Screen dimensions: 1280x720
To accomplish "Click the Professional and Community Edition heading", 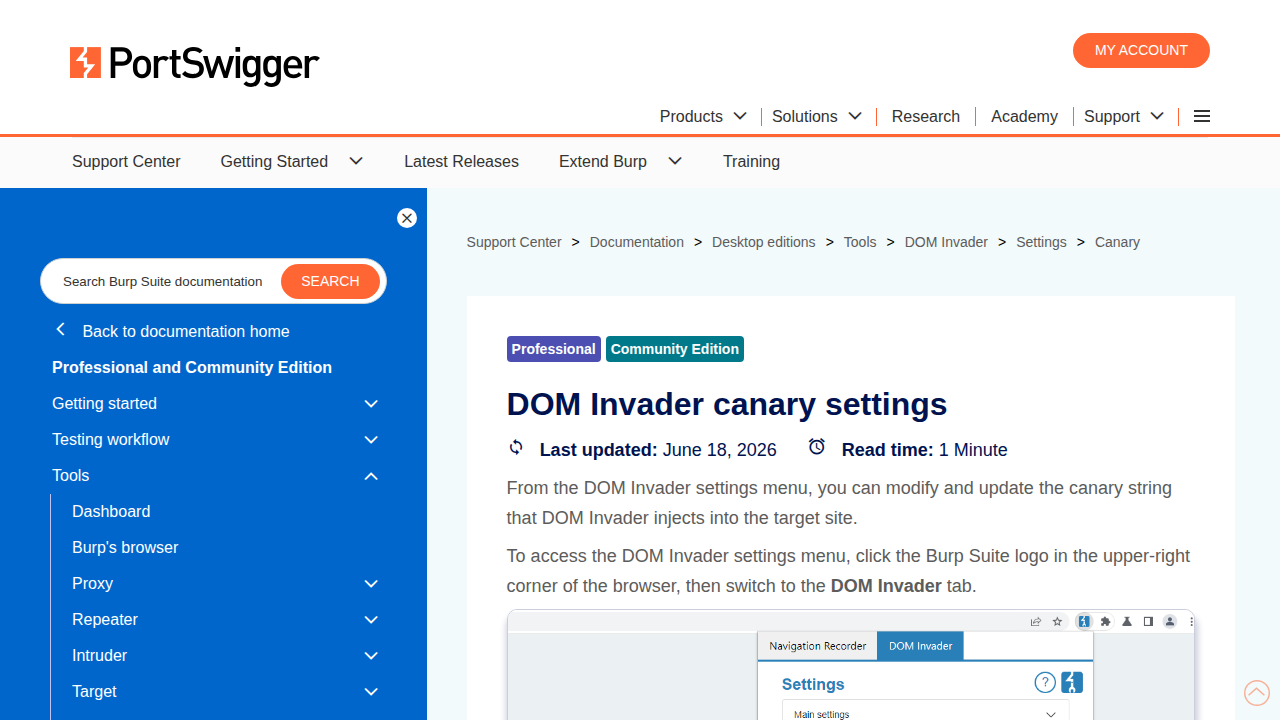I will [x=192, y=367].
